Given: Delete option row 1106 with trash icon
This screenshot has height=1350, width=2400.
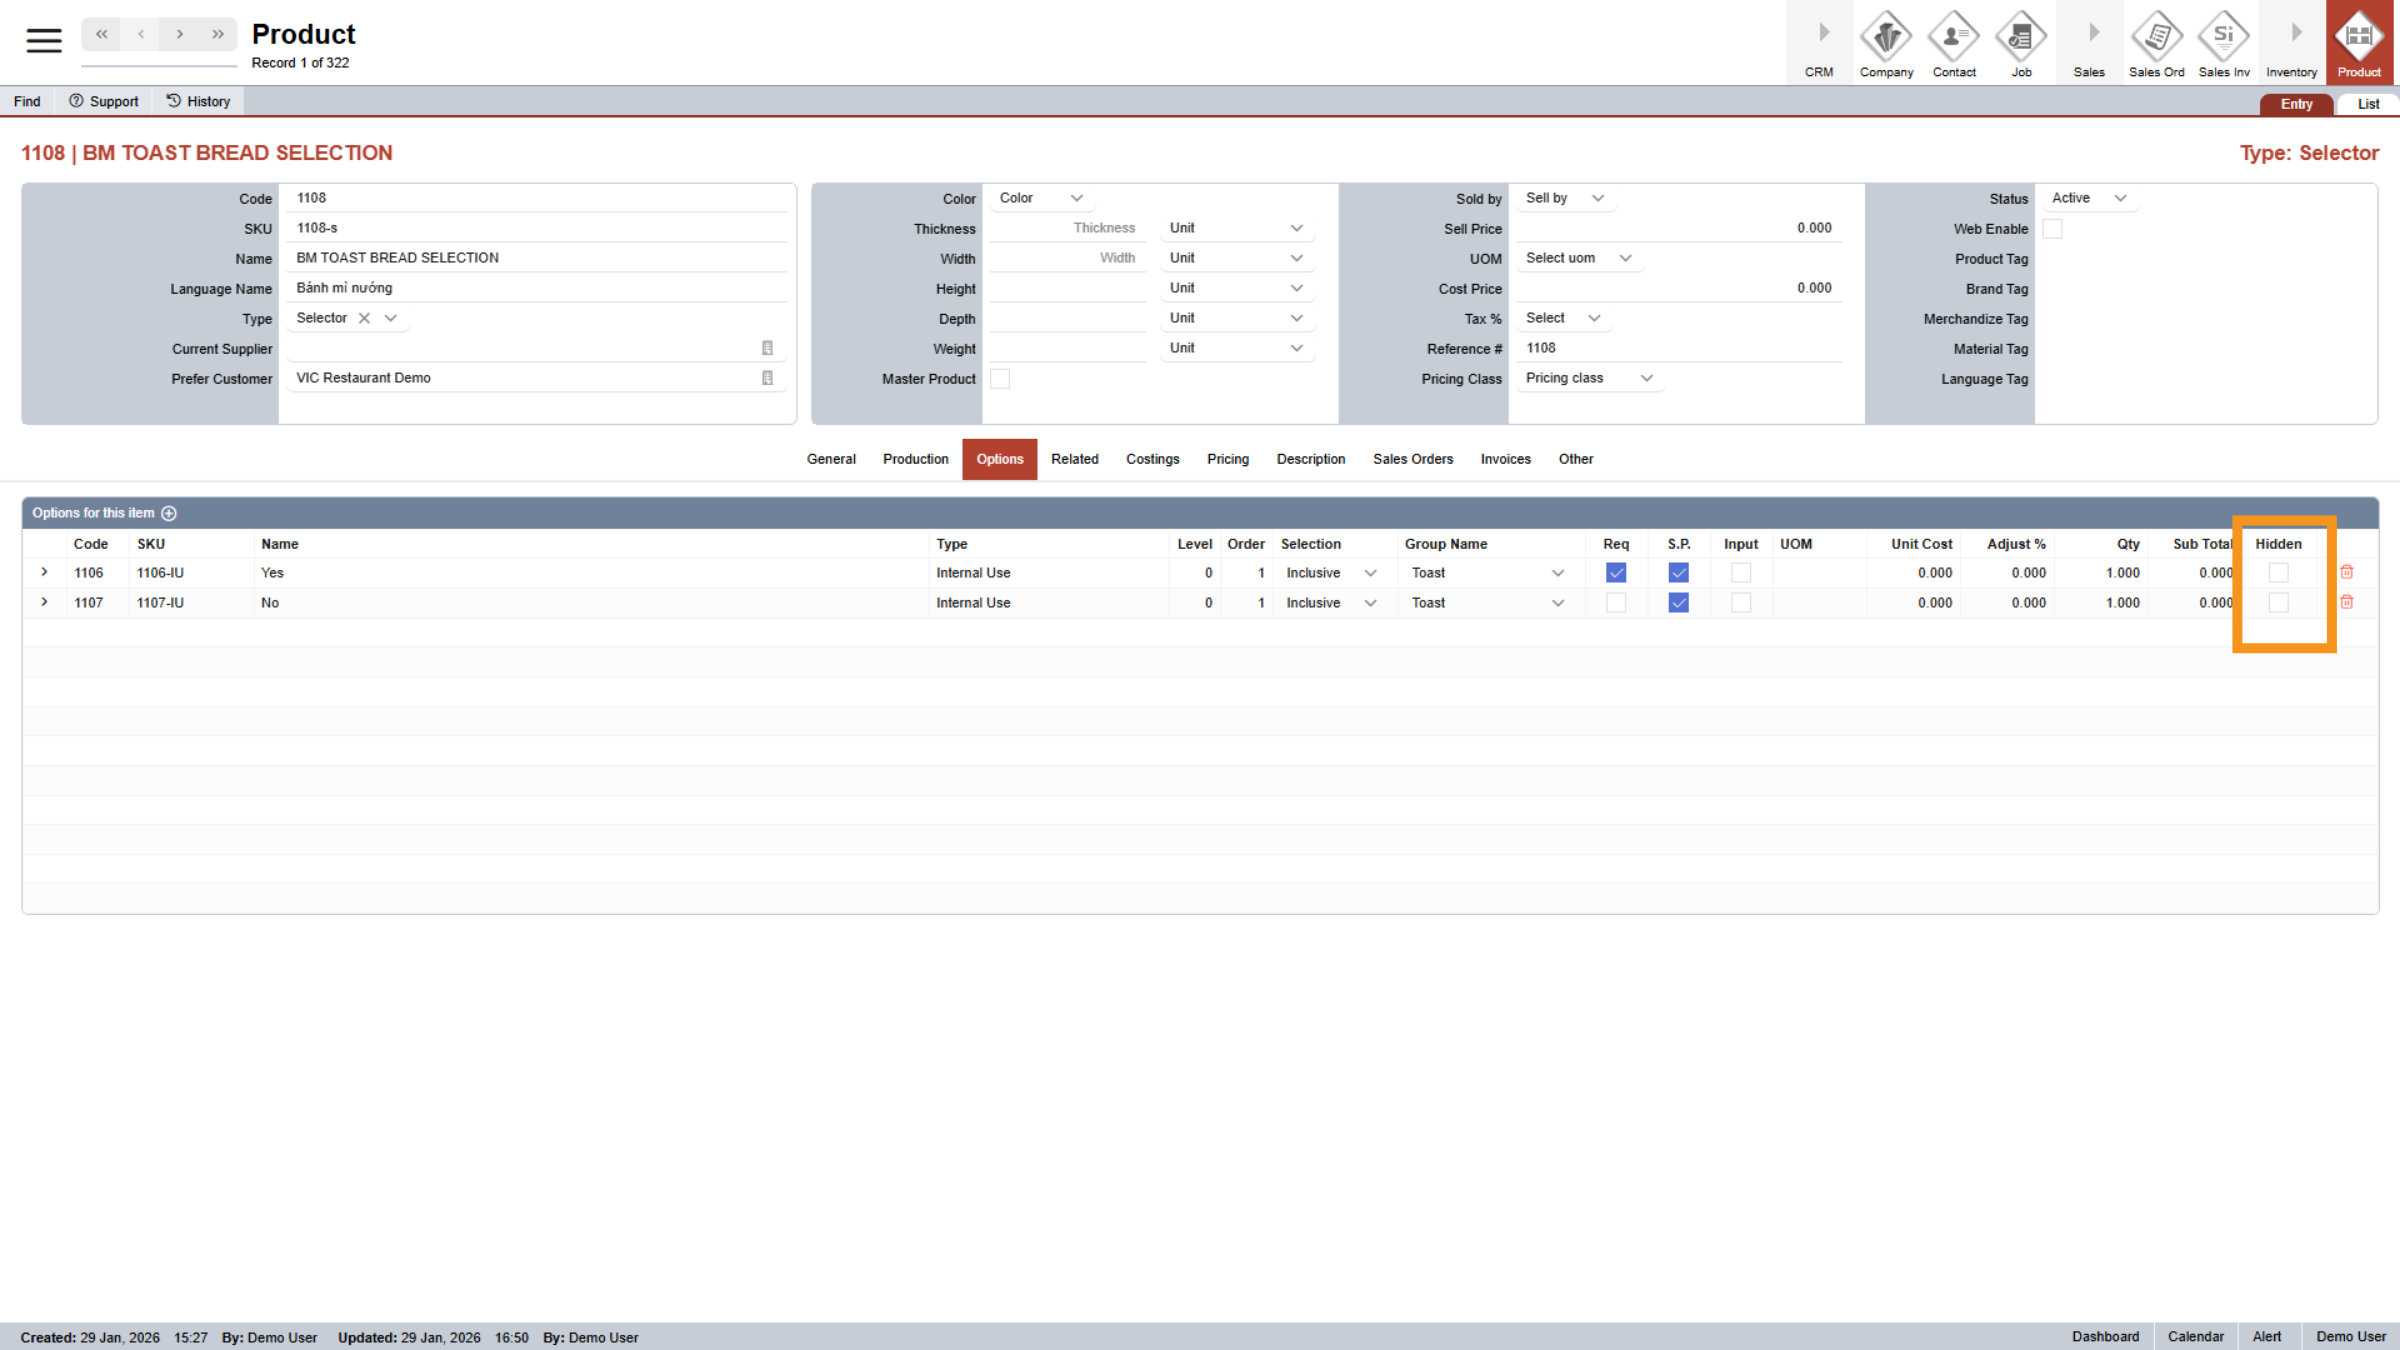Looking at the screenshot, I should (x=2347, y=572).
